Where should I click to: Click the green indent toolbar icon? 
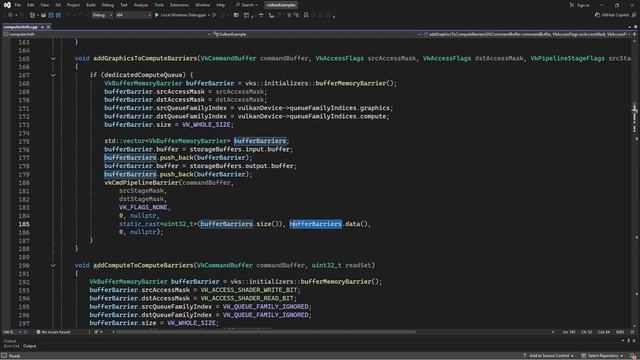pos(289,15)
